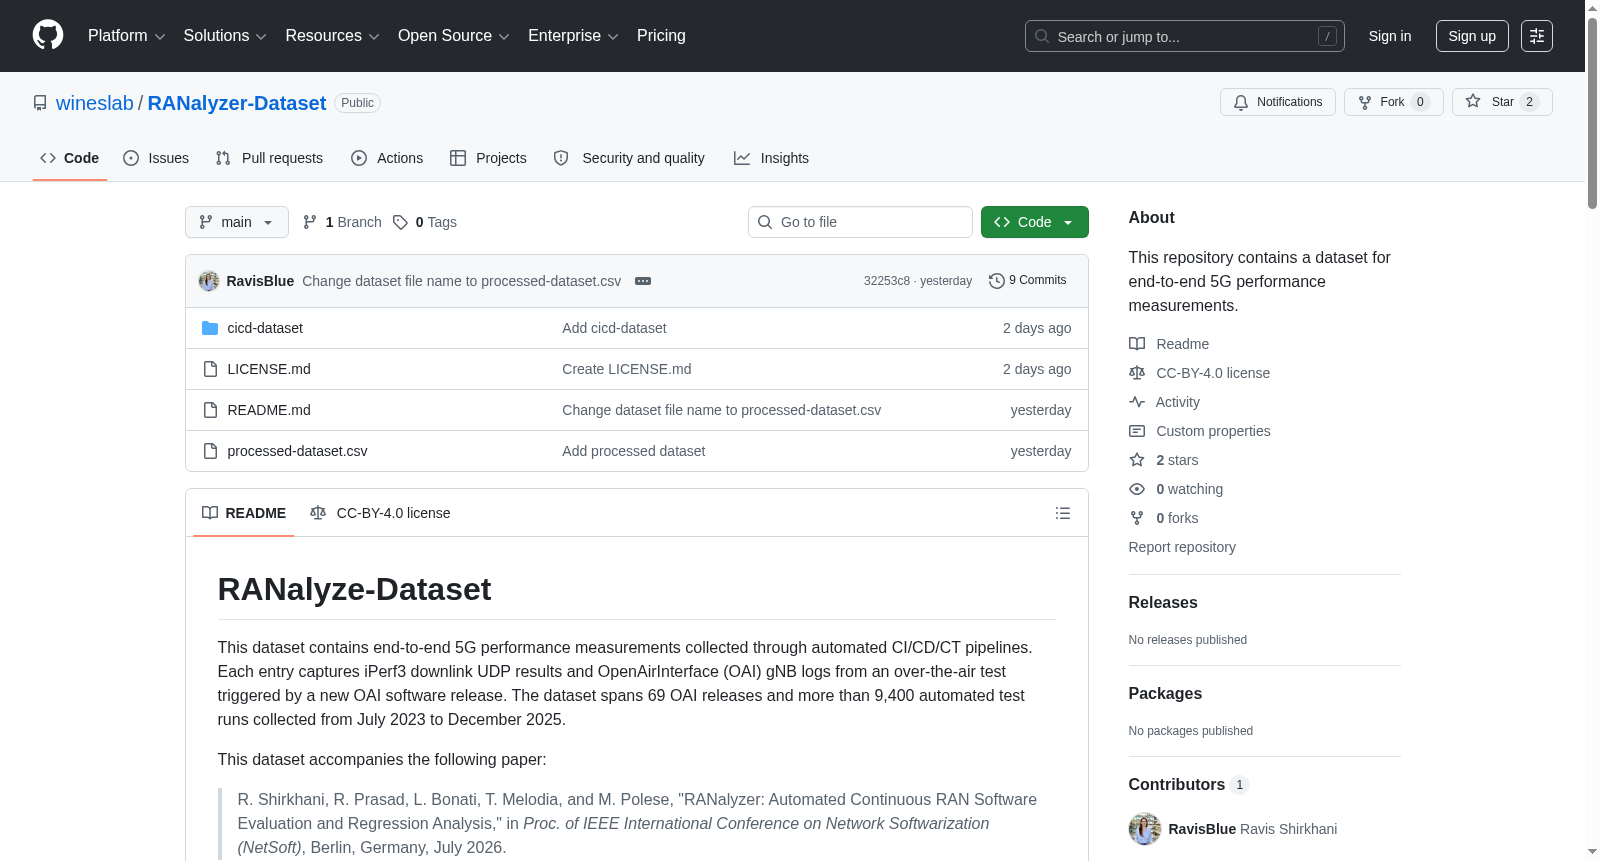
Task: Click the RavisBlue author name in commit bar
Action: 260,281
